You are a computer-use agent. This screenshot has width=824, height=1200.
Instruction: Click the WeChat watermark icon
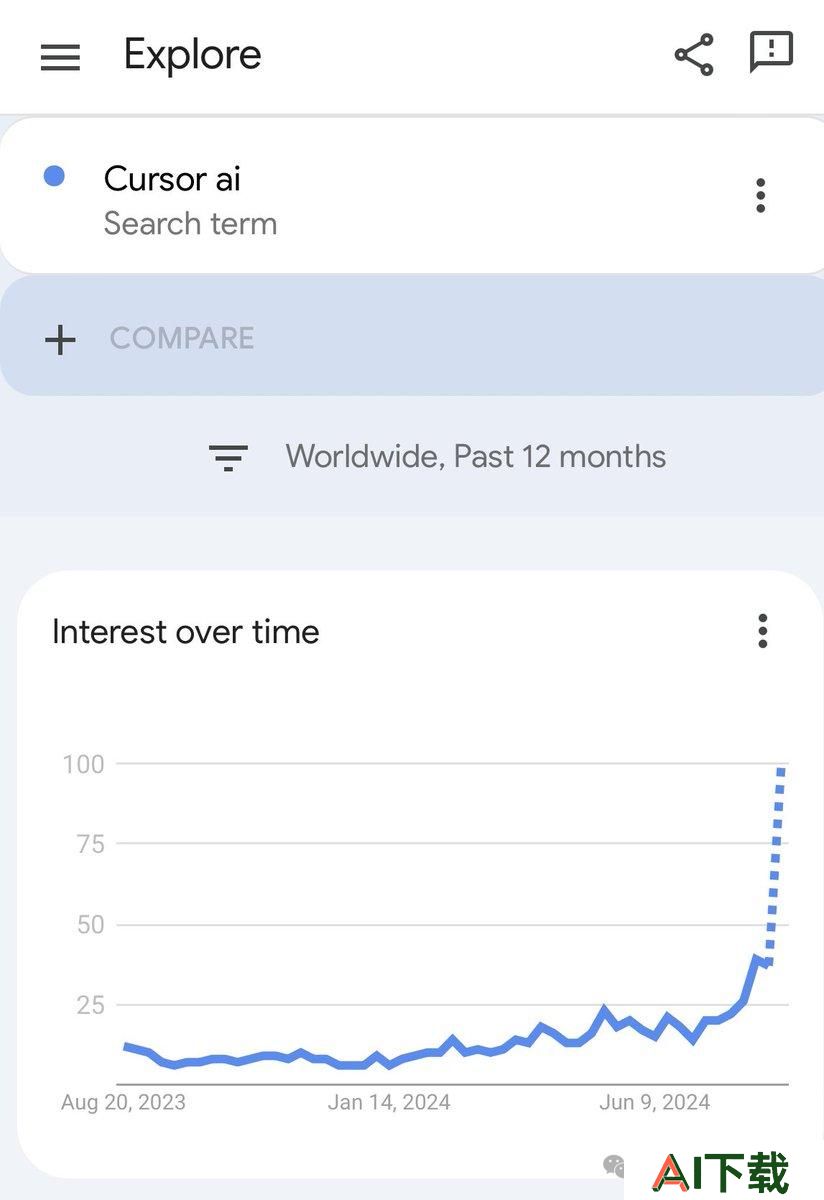[x=614, y=1165]
